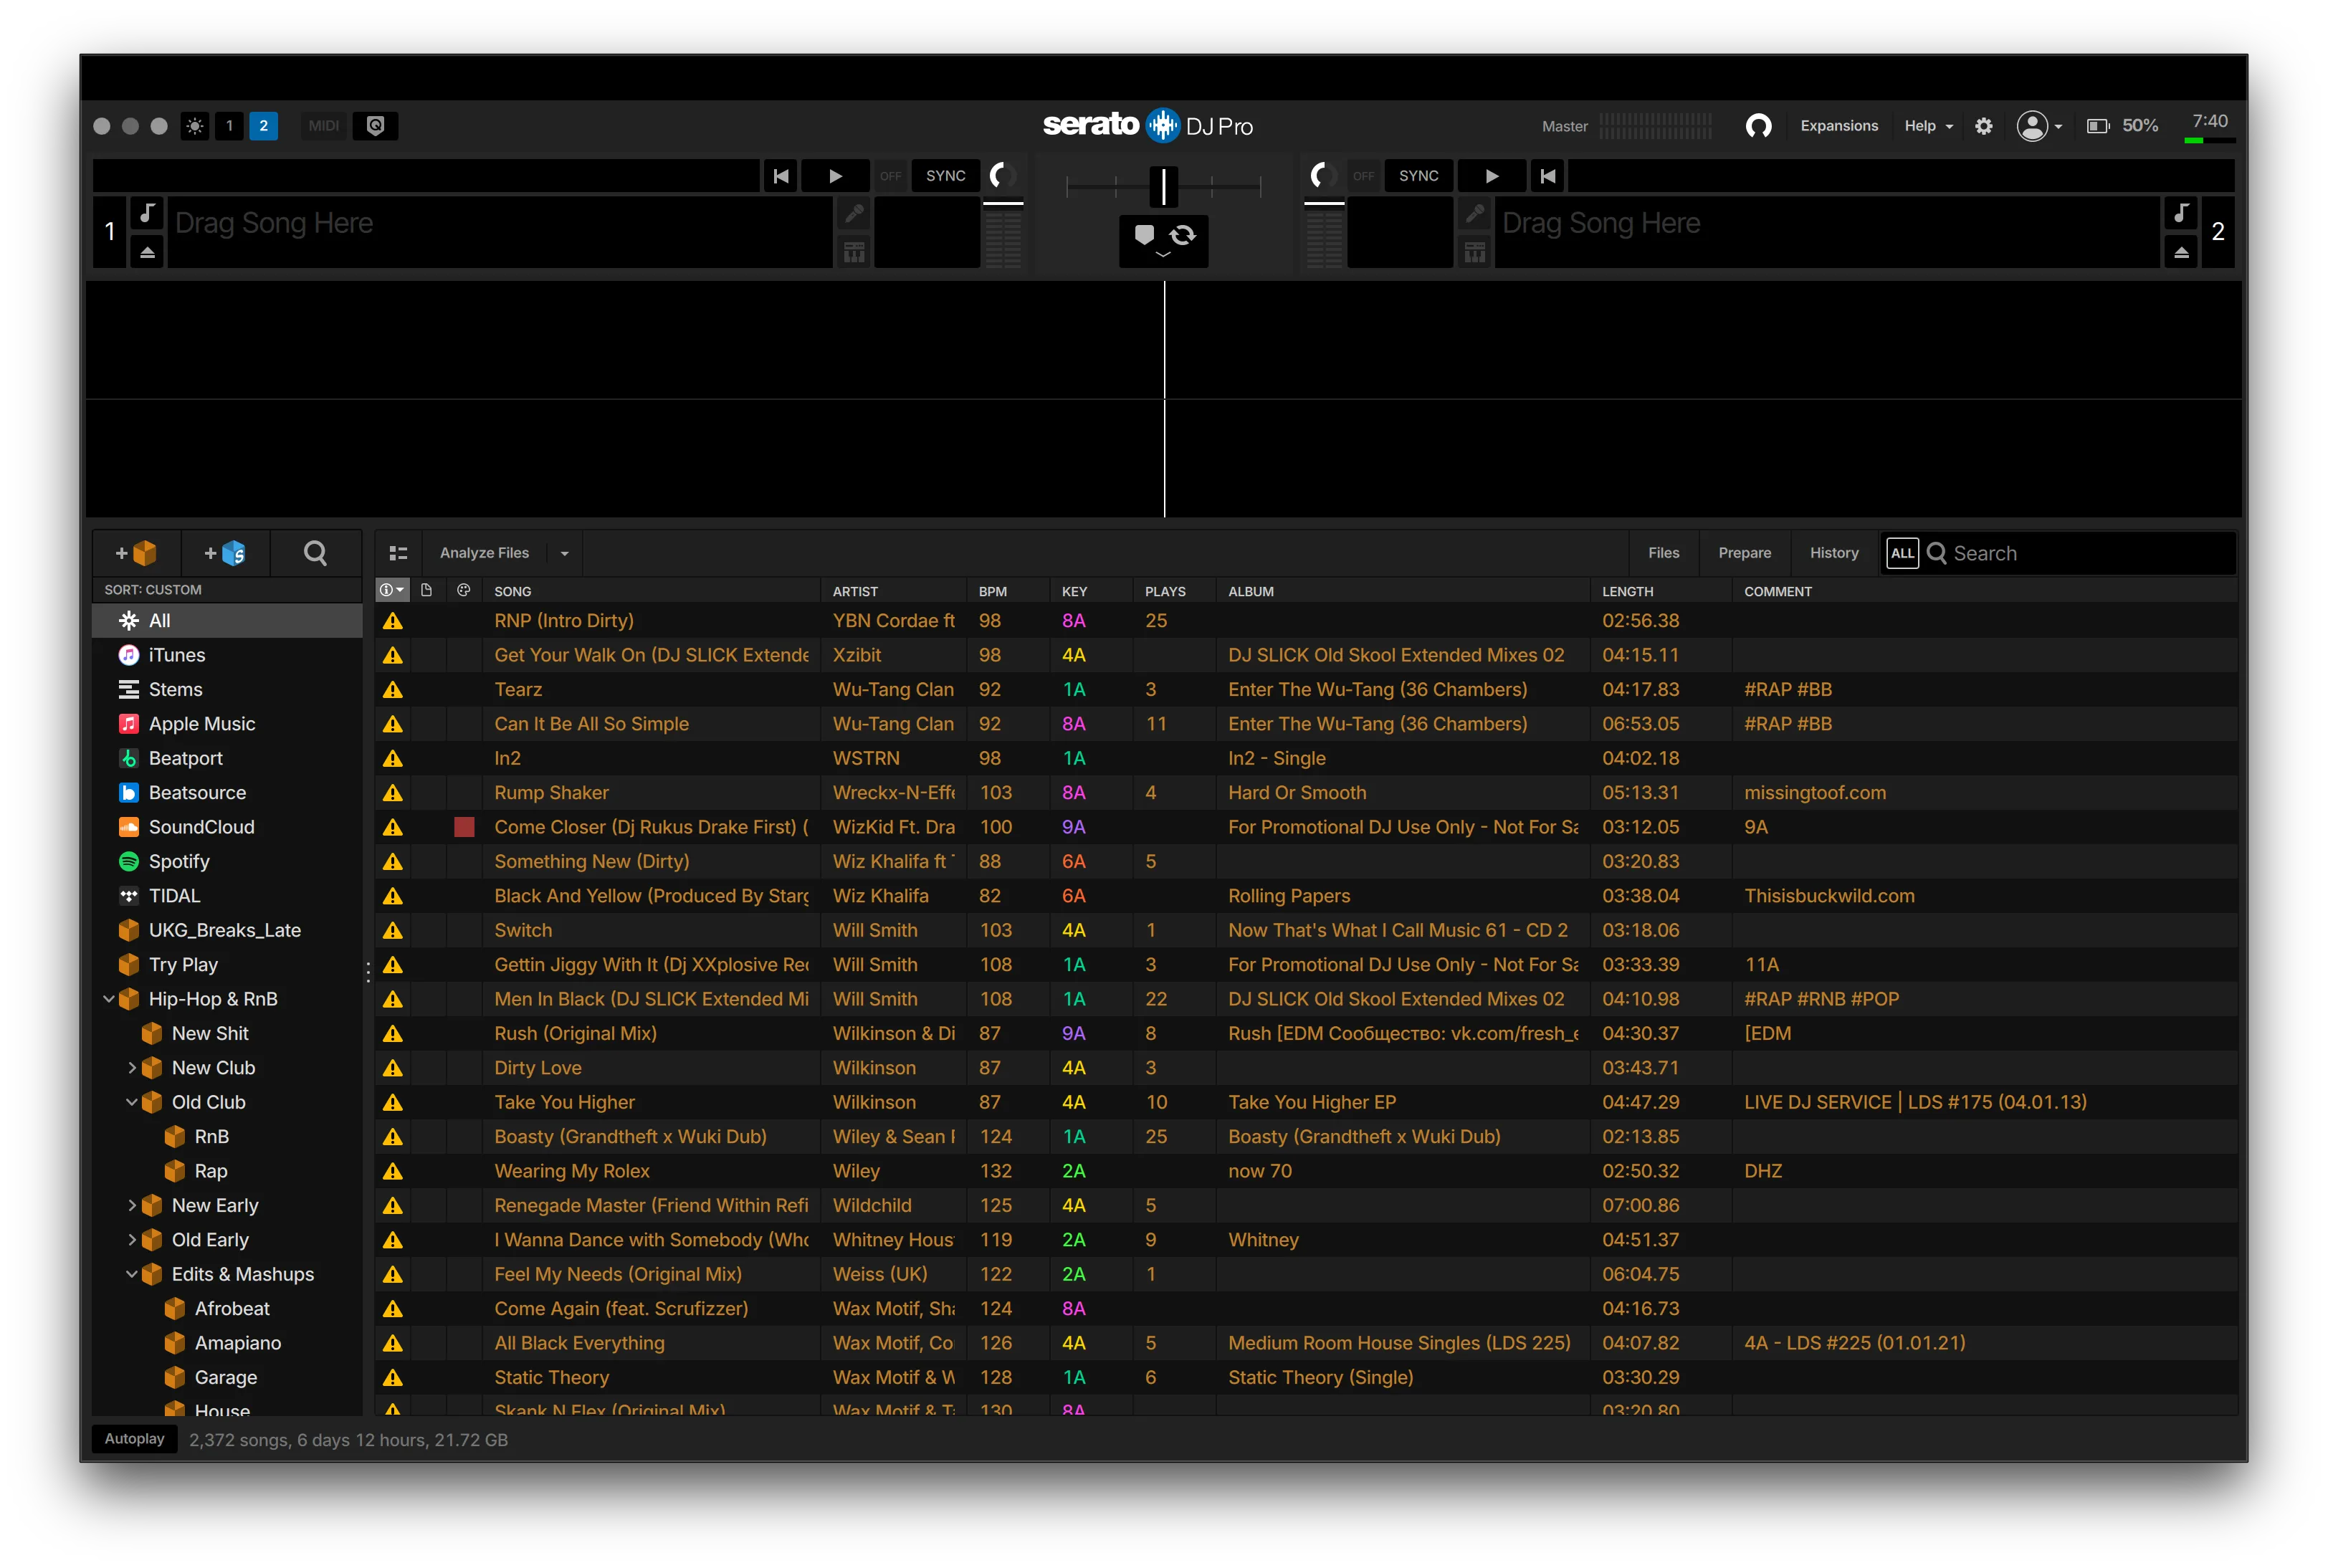Click the circular loop arrows icon in center
This screenshot has width=2328, height=1568.
tap(1182, 235)
